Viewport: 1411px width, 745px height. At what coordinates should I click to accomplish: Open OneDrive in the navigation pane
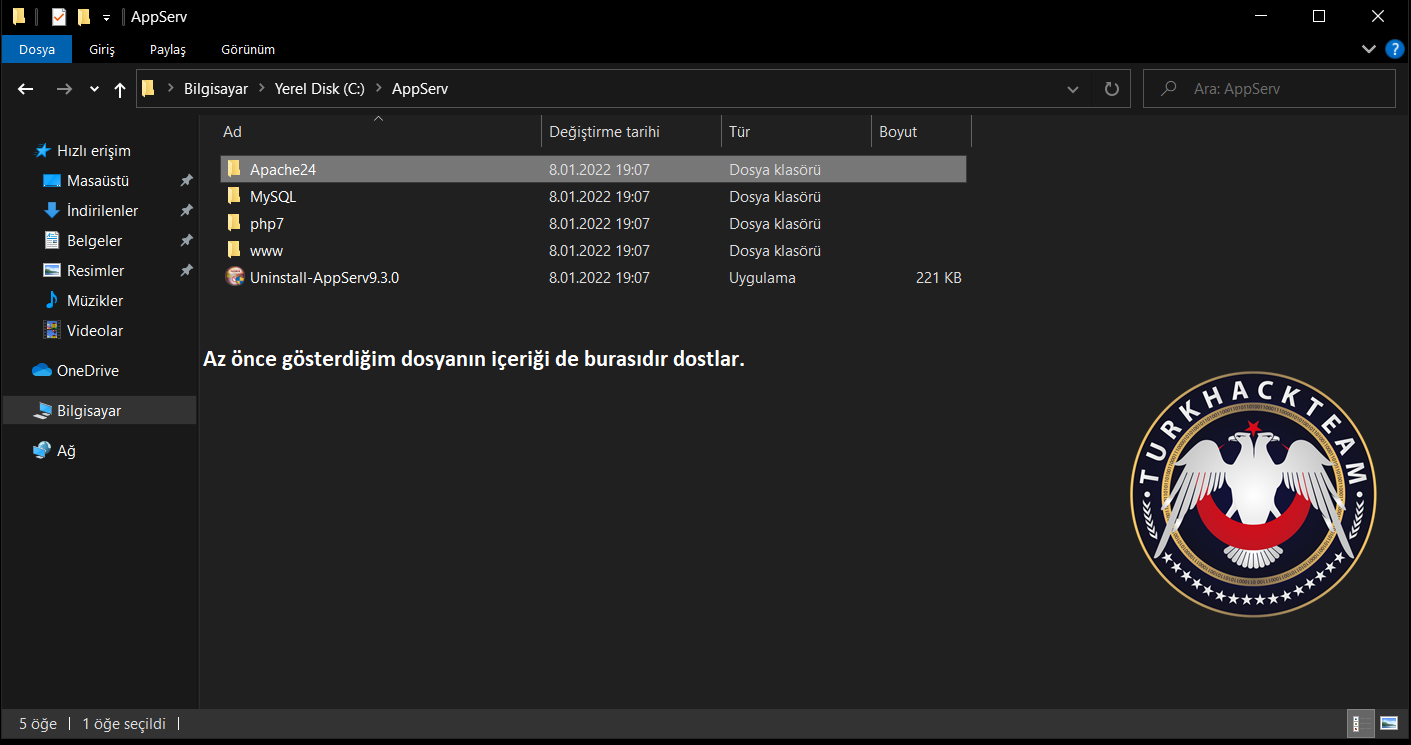point(87,371)
